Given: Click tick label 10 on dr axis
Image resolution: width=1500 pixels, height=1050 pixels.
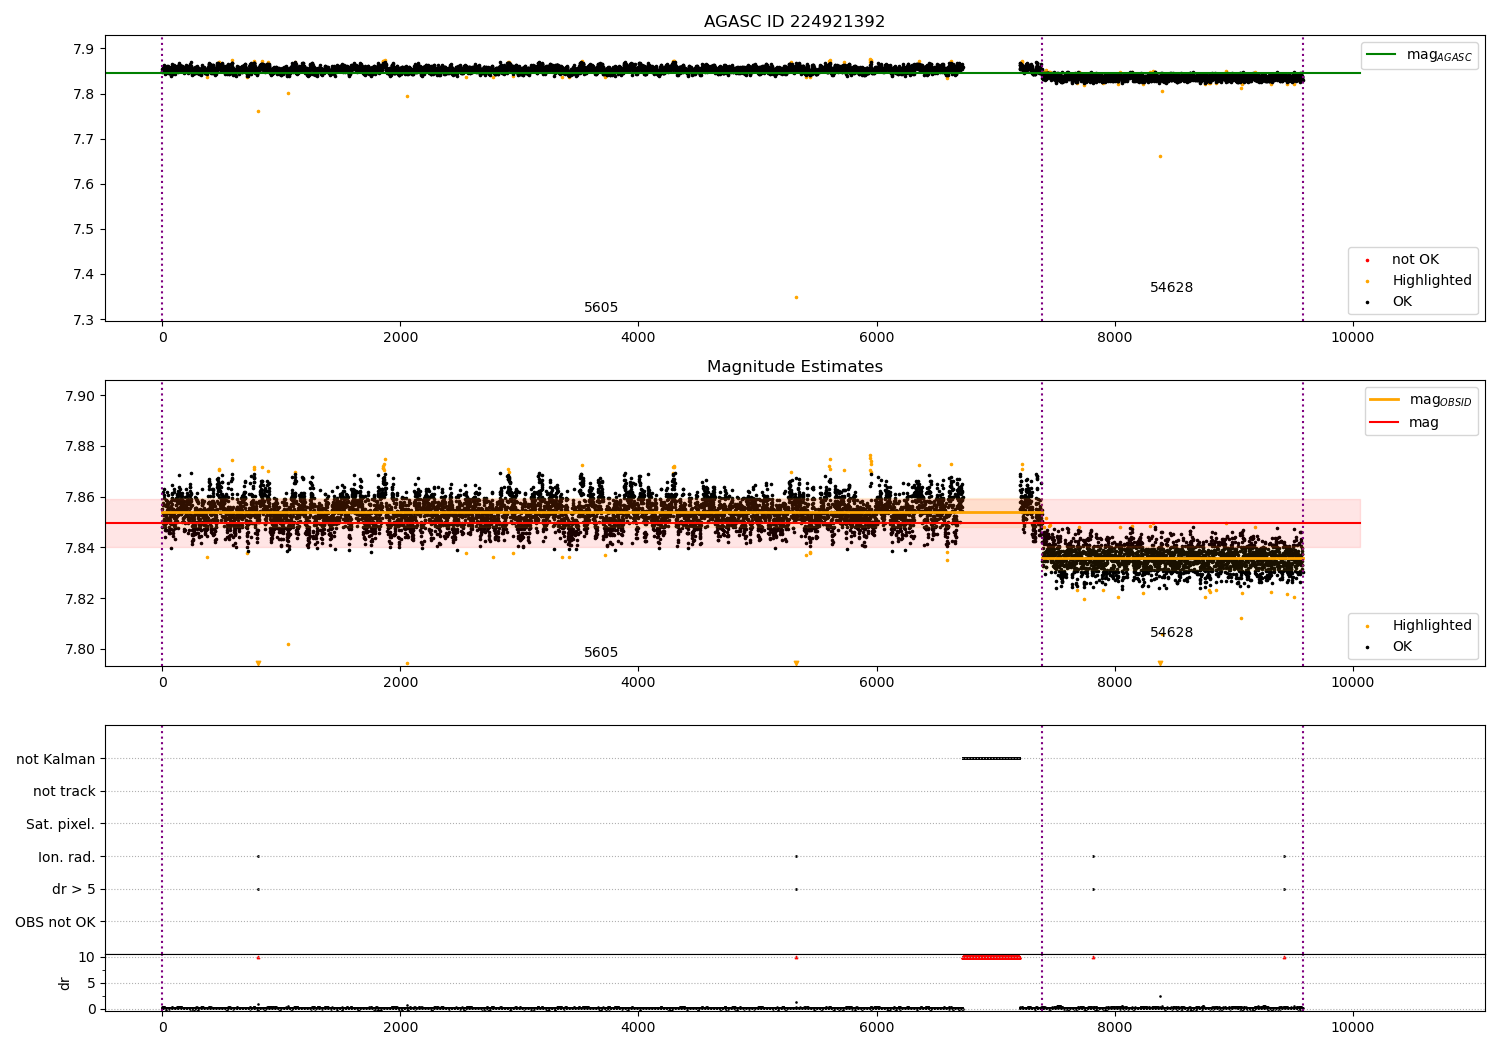Looking at the screenshot, I should pos(87,957).
